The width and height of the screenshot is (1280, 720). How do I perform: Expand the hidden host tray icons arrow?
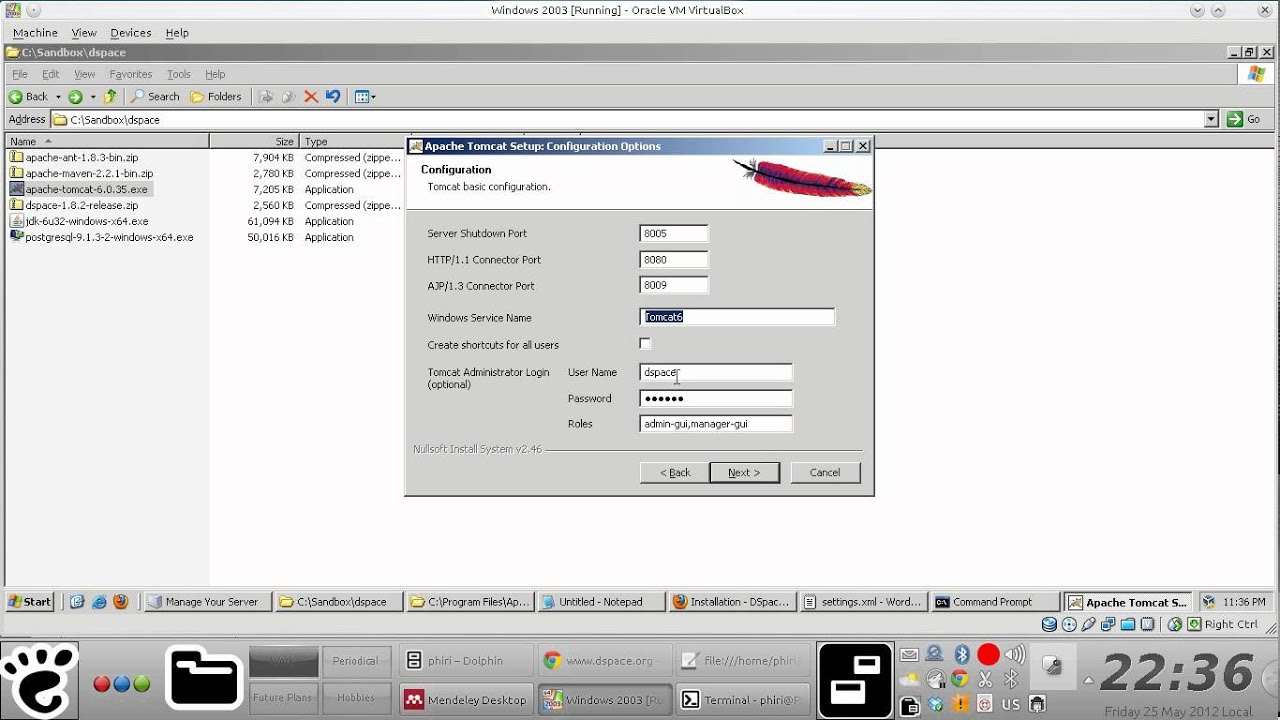pyautogui.click(x=1088, y=680)
